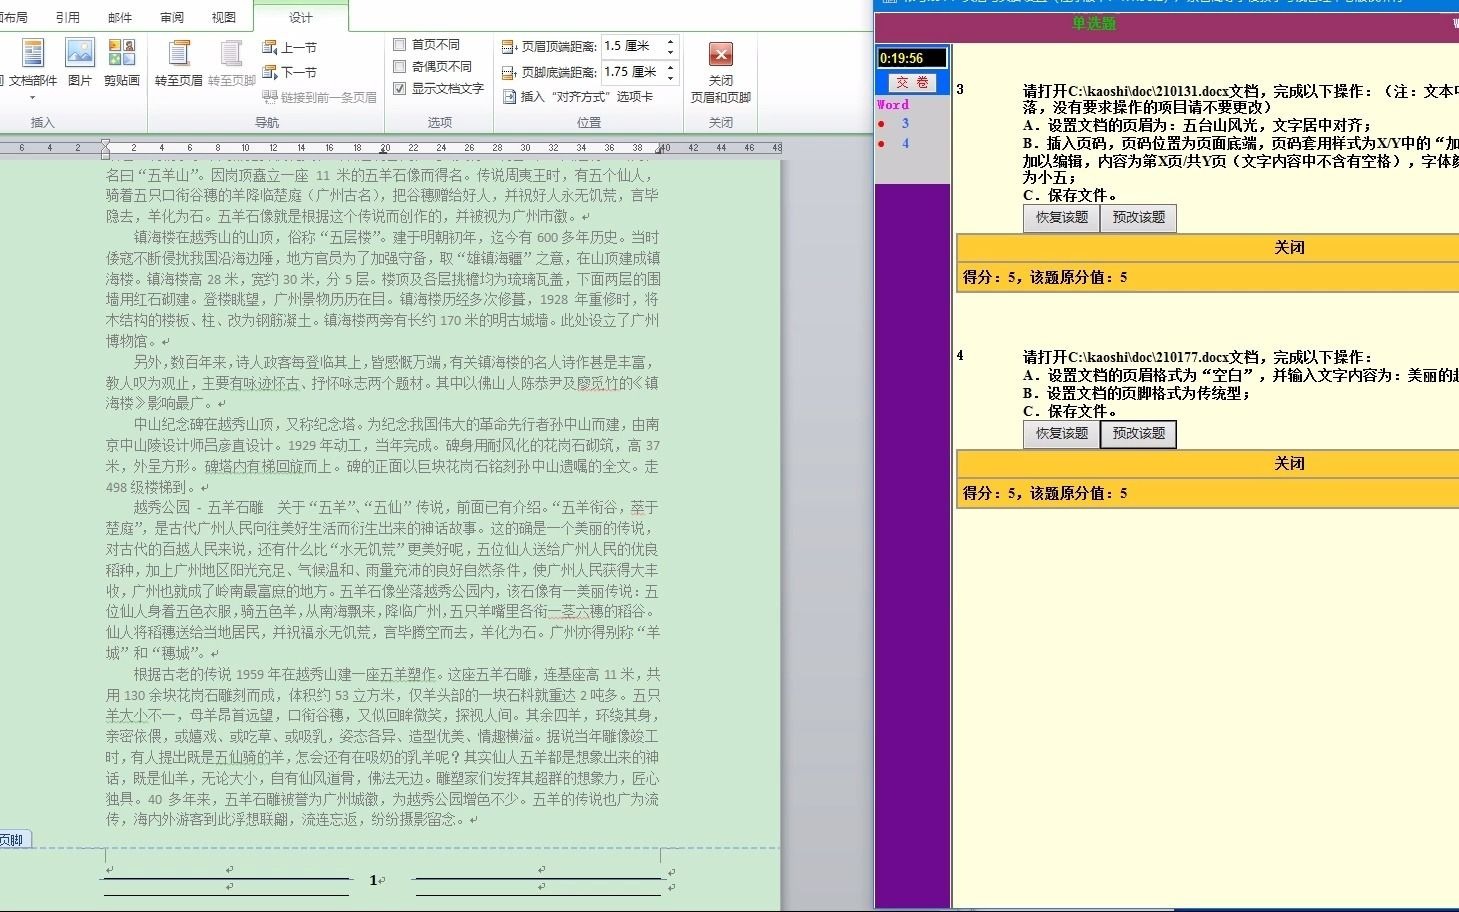
Task: Switch to the 视图 ribbon tab
Action: pos(224,17)
